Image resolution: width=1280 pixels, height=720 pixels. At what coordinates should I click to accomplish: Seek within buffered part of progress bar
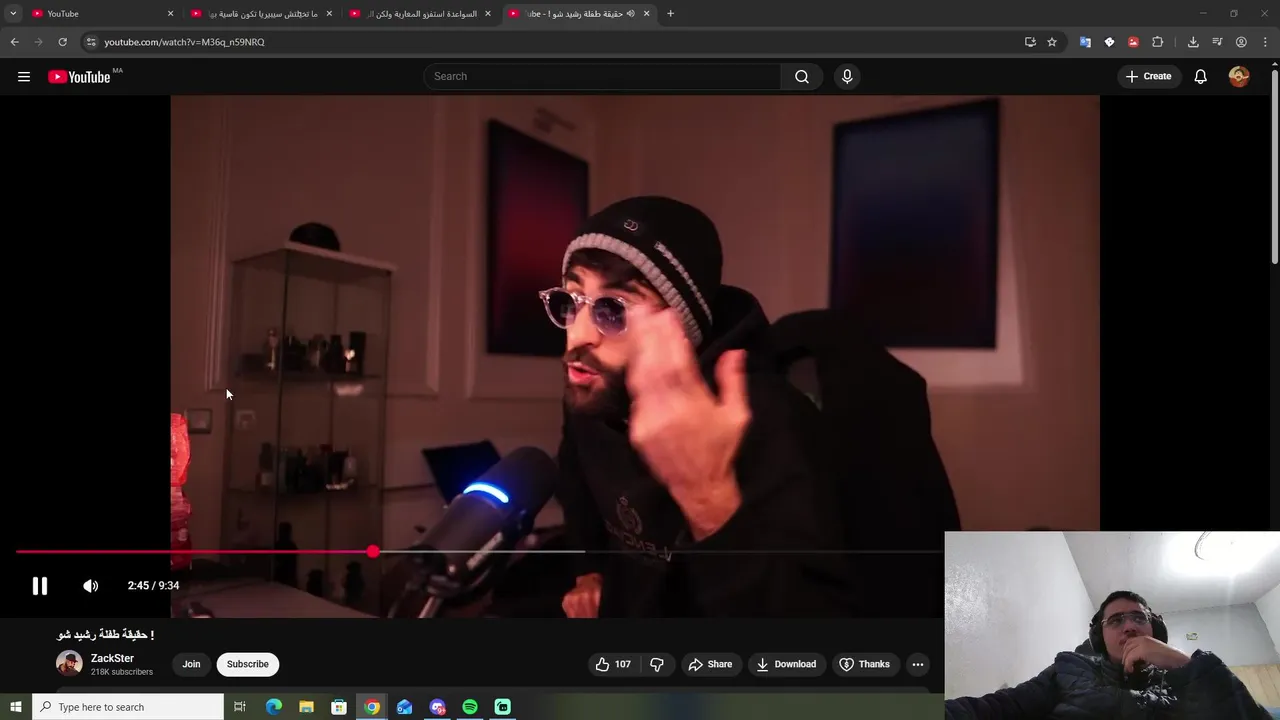(480, 551)
